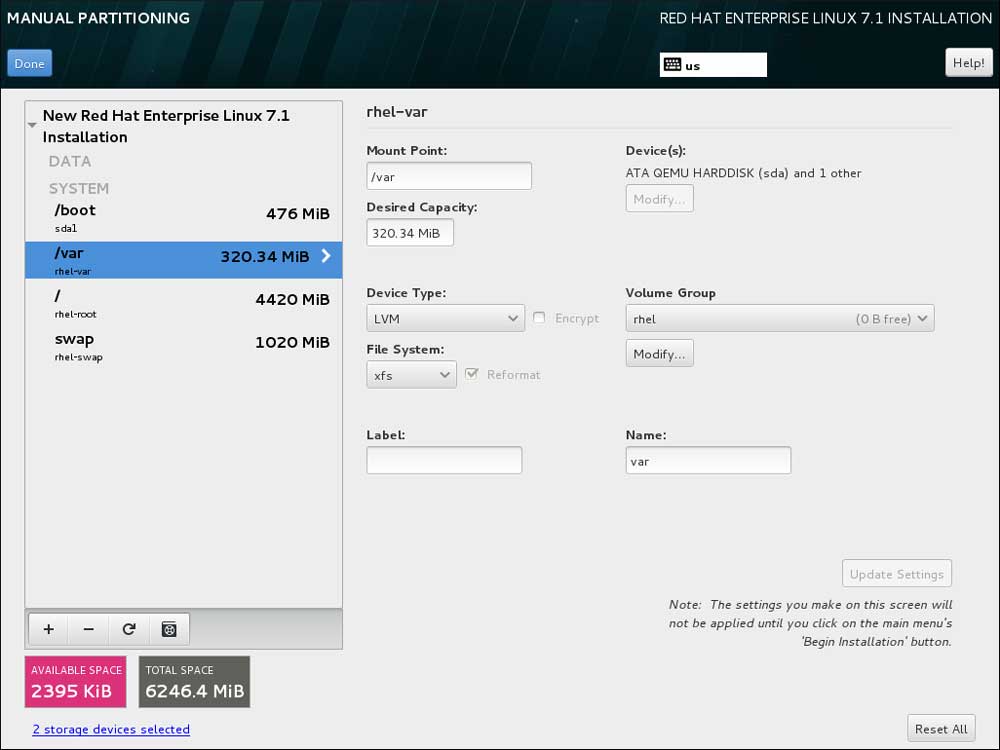
Task: Open the Volume Group rhel dropdown
Action: pyautogui.click(x=779, y=318)
